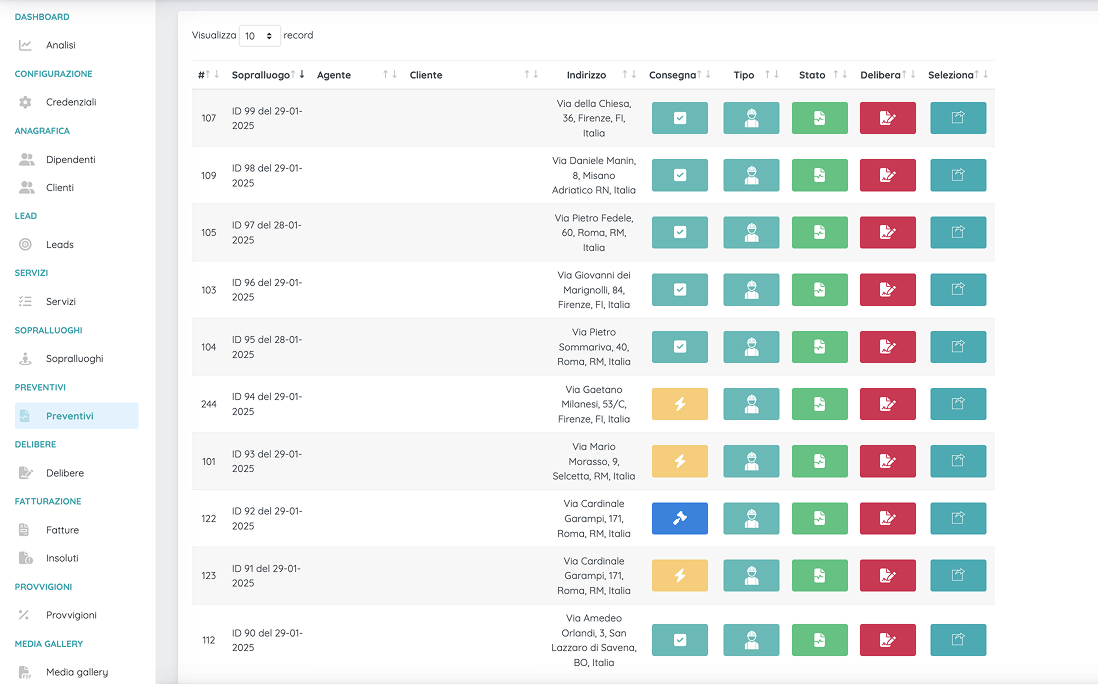Sort the table by Cliente column
1098x684 pixels.
click(x=426, y=75)
